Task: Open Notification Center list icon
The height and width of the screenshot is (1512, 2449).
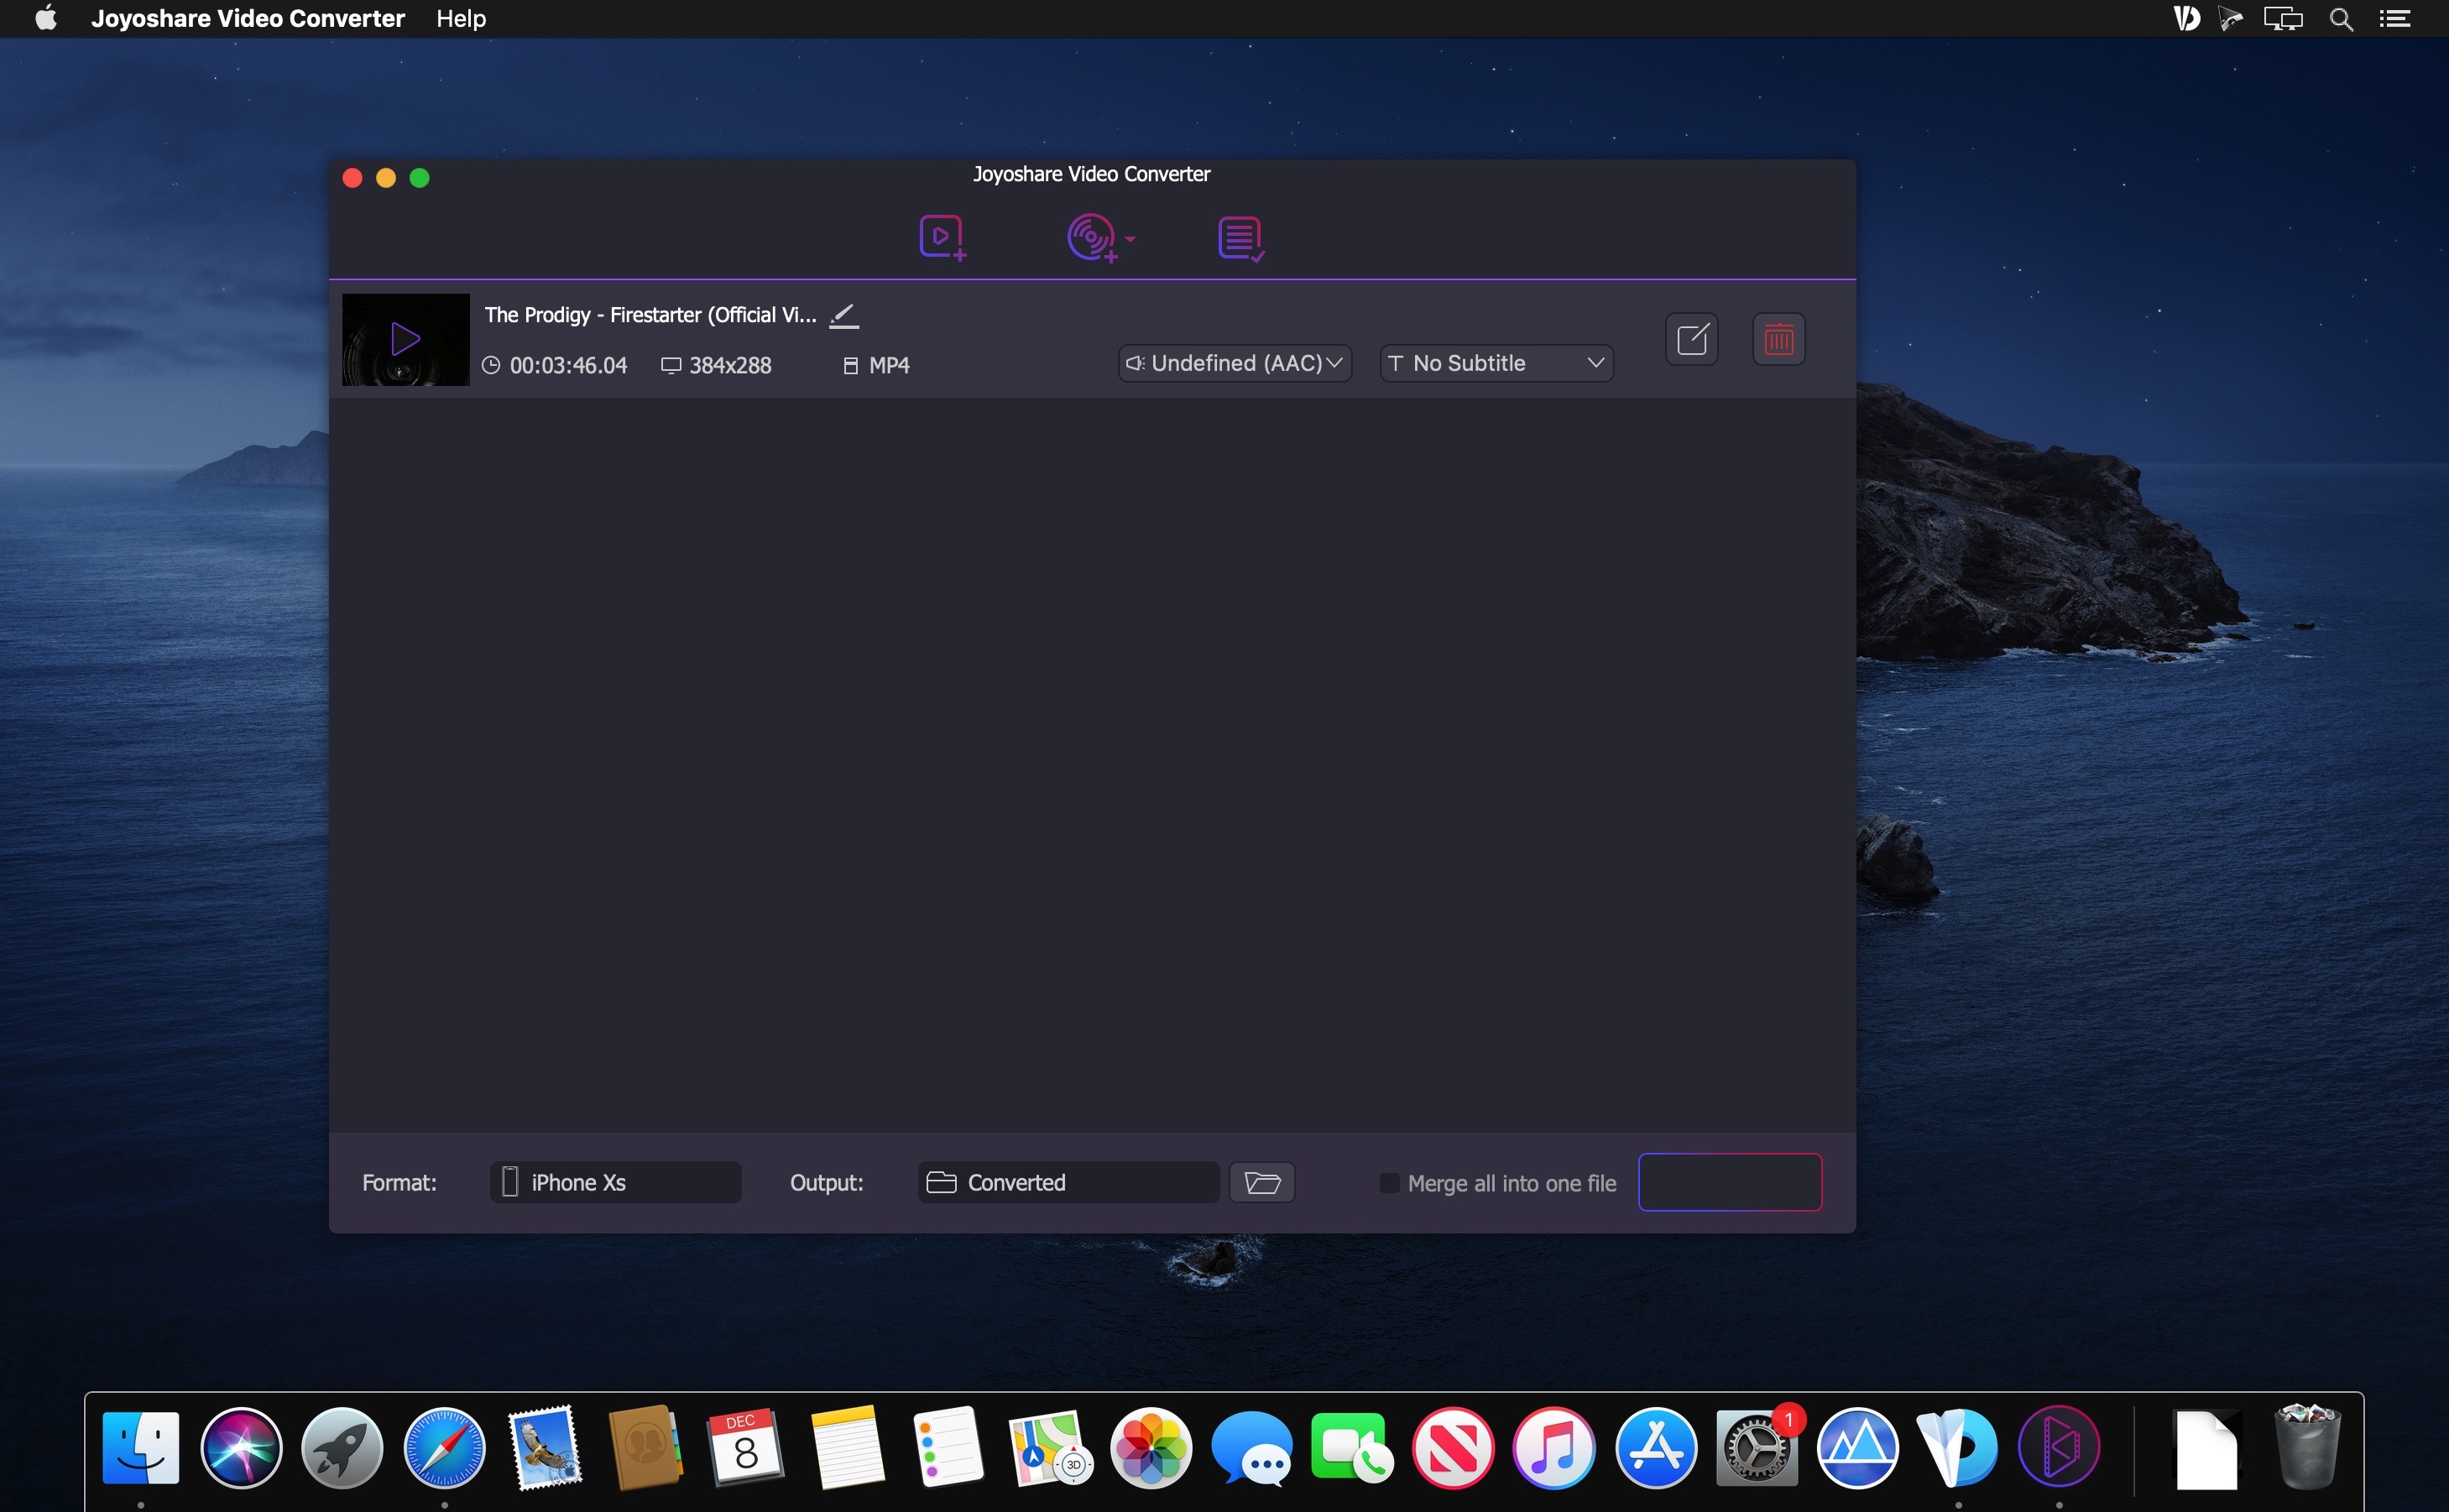Action: [2395, 19]
